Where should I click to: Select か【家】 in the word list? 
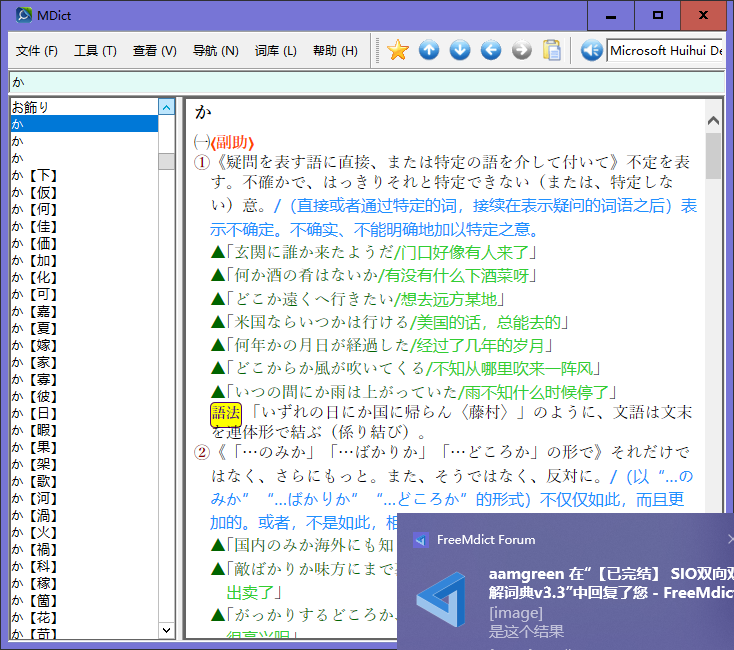(84, 362)
